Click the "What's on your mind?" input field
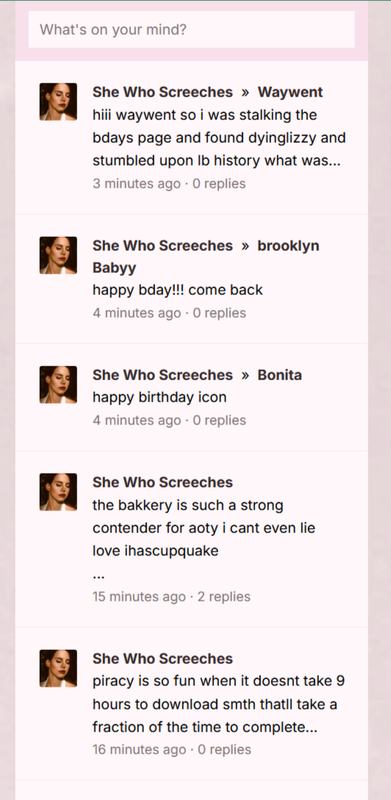The image size is (391, 800). 191,30
